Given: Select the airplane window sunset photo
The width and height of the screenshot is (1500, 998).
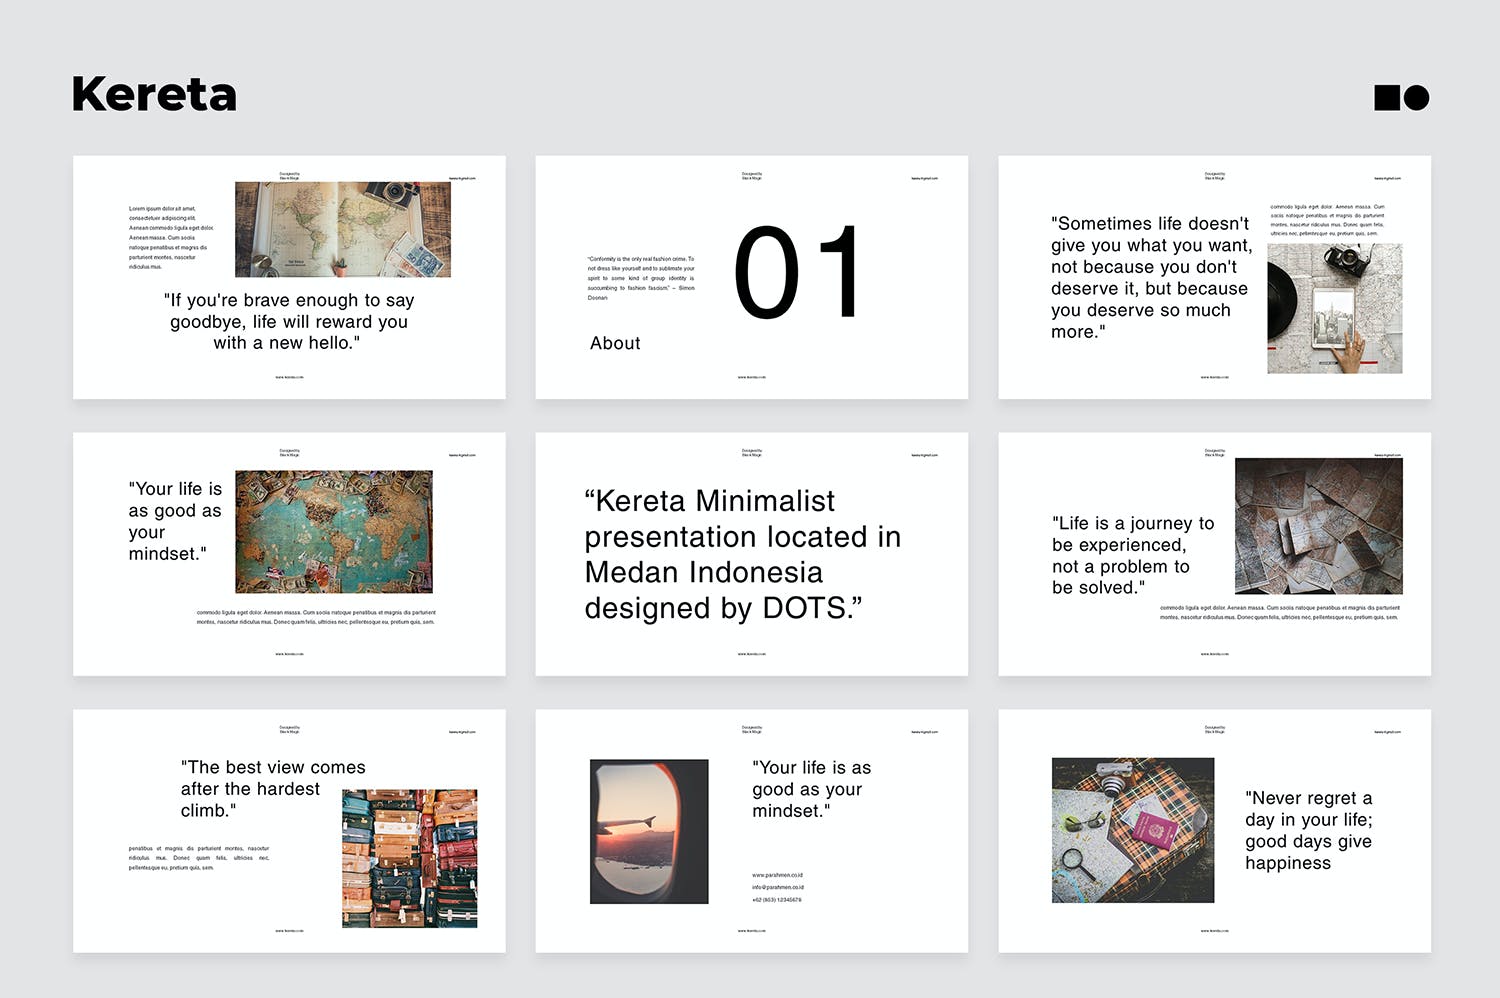Looking at the screenshot, I should point(649,831).
